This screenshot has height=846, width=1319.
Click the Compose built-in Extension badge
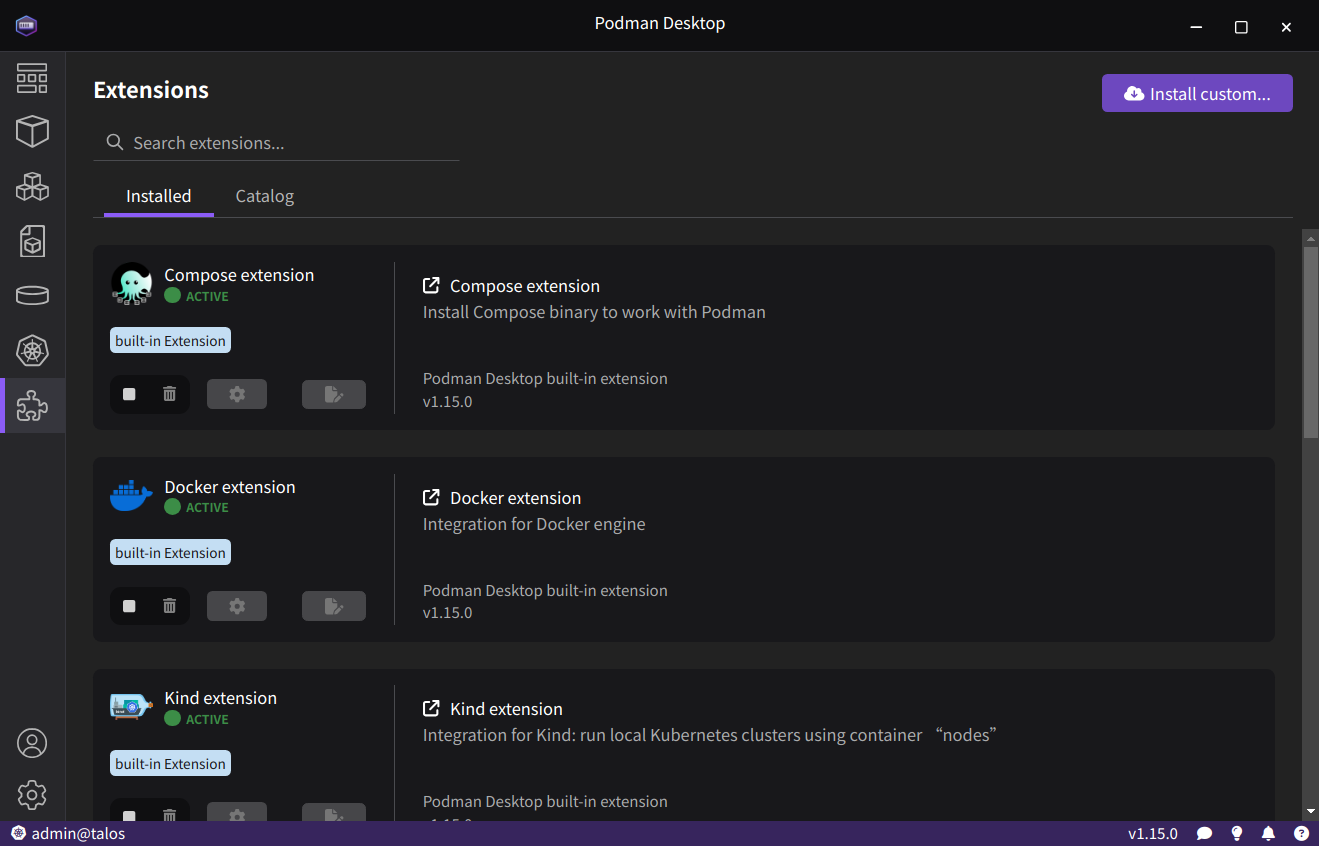point(171,341)
